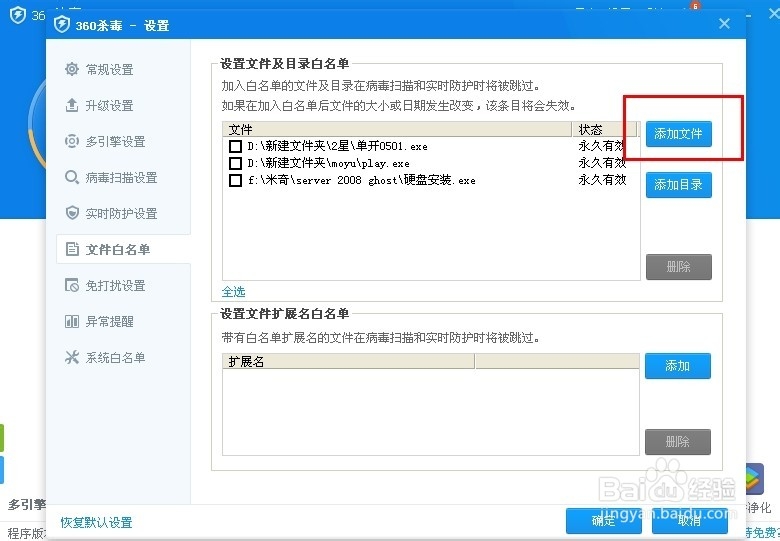The width and height of the screenshot is (780, 541).
Task: Click the chart icon beside 异常提醒
Action: coord(72,321)
